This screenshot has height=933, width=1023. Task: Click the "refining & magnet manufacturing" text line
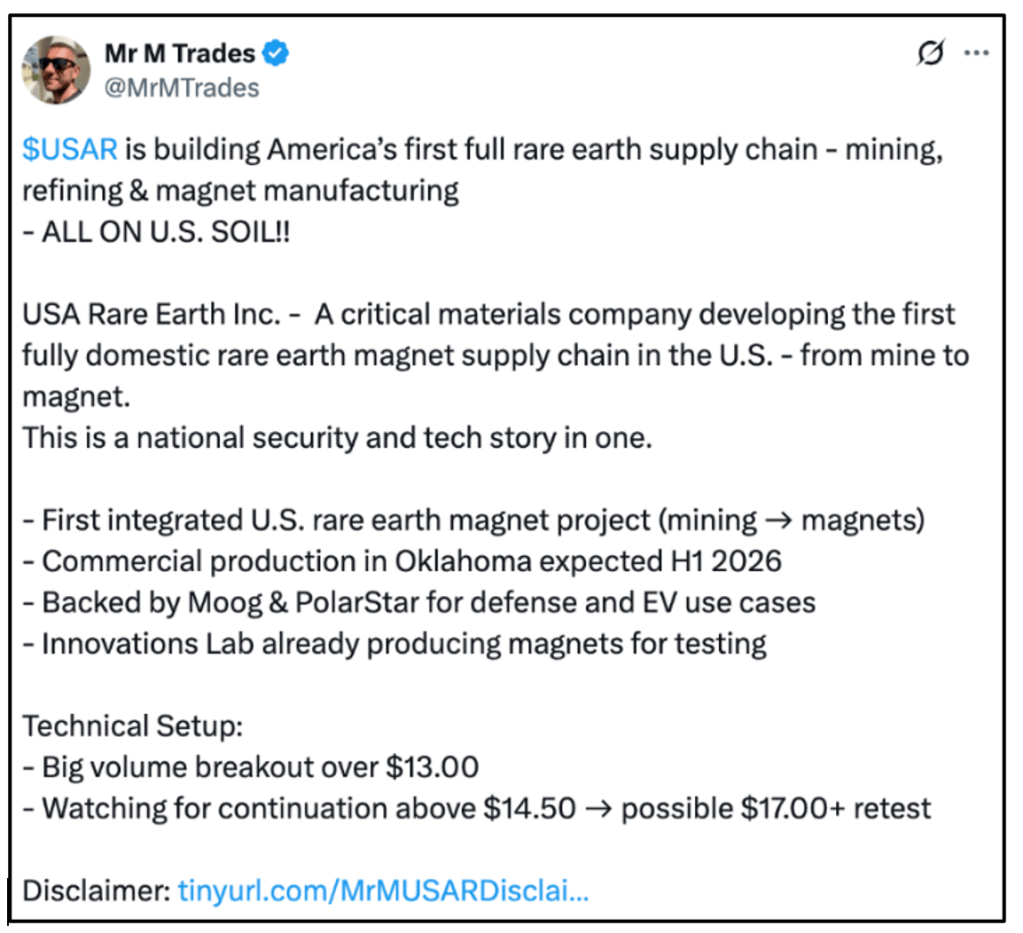[240, 190]
